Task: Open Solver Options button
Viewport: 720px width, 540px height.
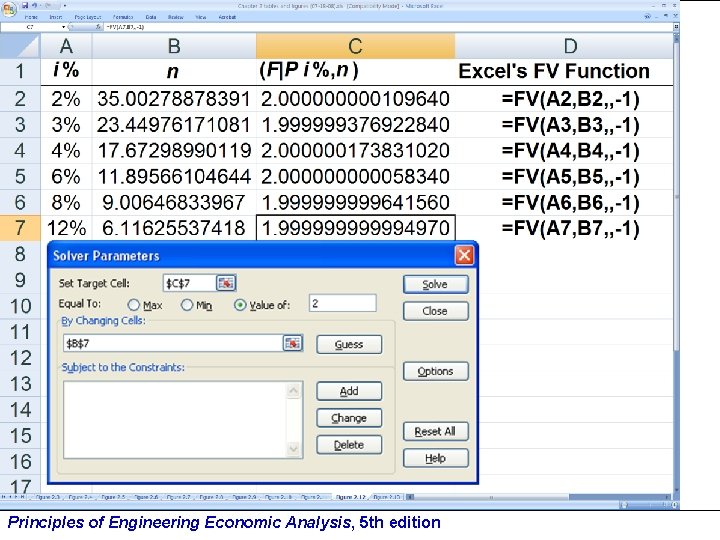Action: click(435, 371)
